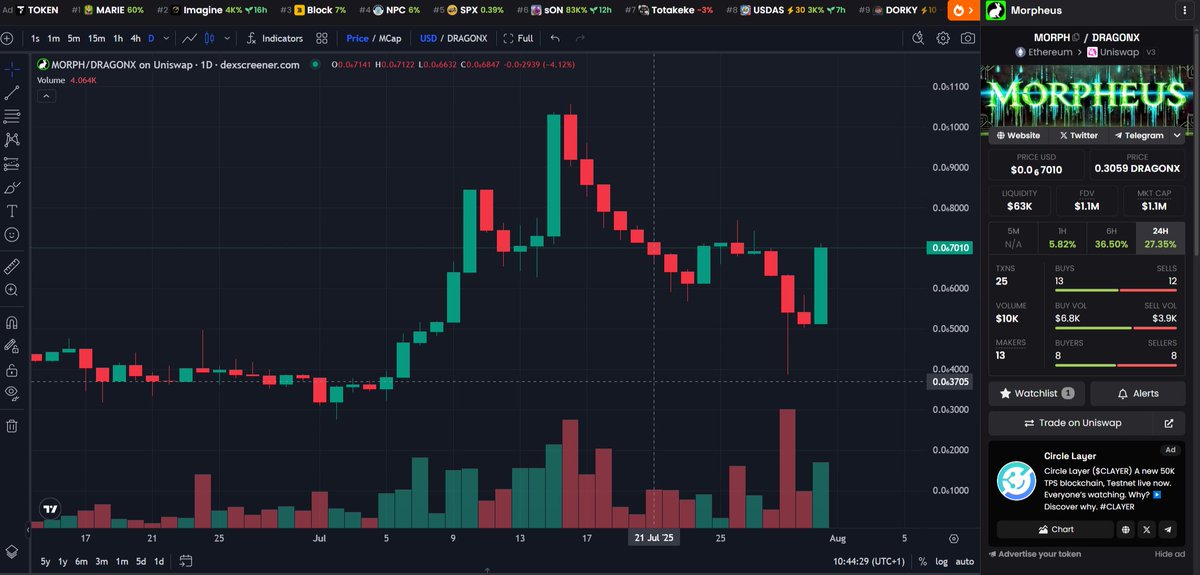Select the 1H stats tab
The height and width of the screenshot is (575, 1200).
(x=1062, y=237)
